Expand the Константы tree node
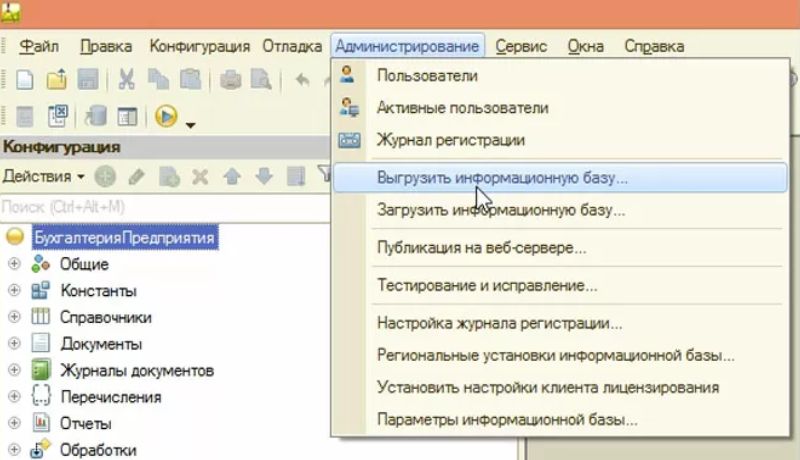 pyautogui.click(x=14, y=290)
